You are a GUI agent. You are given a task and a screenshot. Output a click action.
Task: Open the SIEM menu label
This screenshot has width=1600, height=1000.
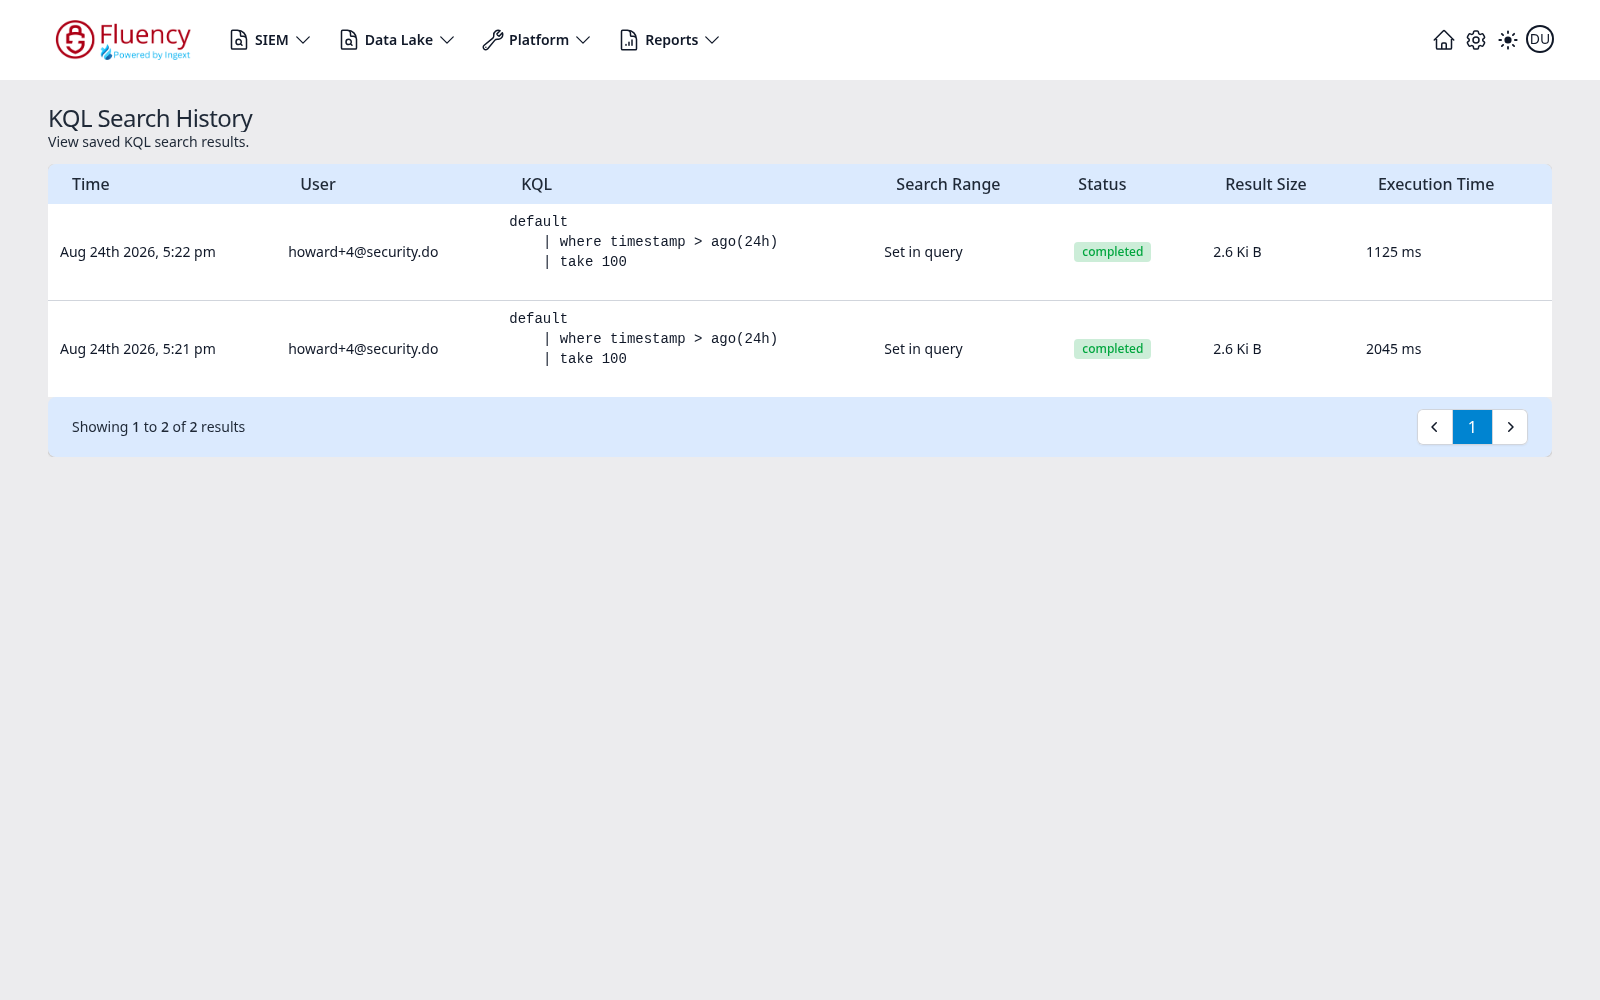click(x=271, y=40)
